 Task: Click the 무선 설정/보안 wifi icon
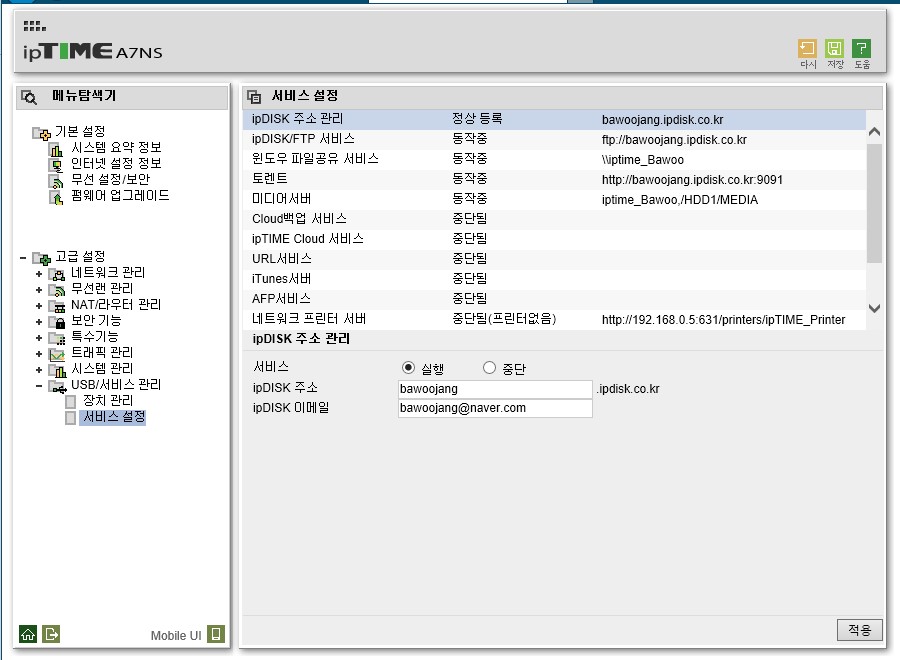coord(56,181)
